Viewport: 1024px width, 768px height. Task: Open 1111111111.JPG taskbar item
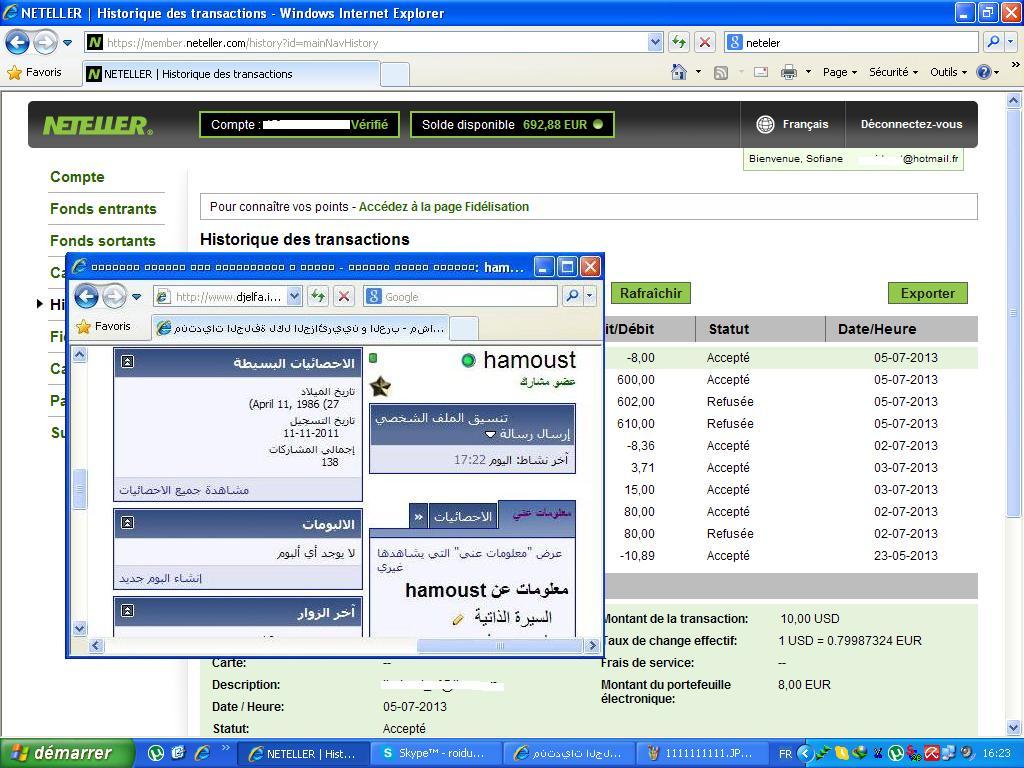pyautogui.click(x=701, y=753)
